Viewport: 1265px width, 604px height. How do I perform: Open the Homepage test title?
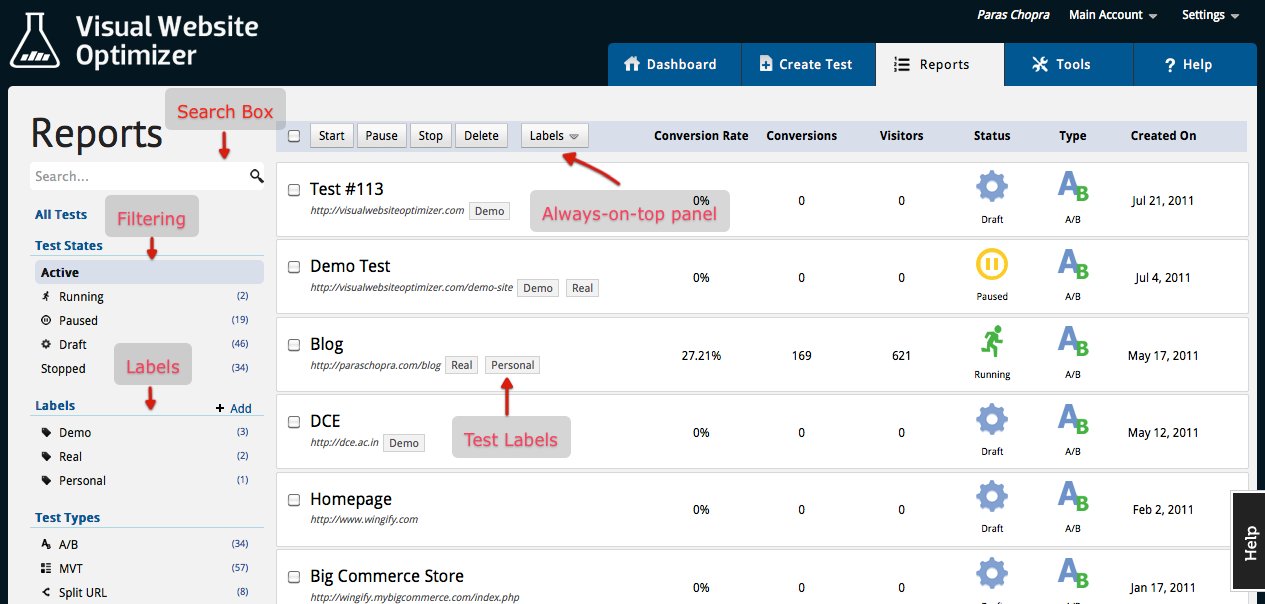(351, 499)
